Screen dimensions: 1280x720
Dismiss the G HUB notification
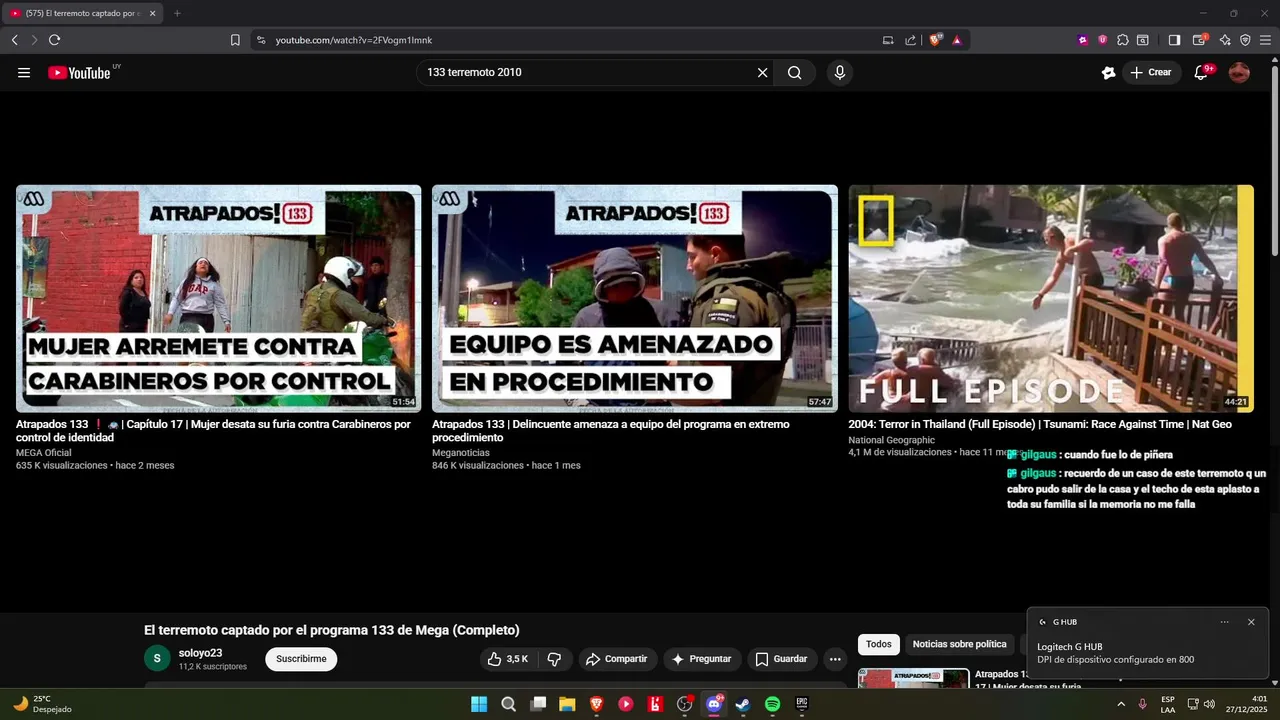click(1251, 622)
